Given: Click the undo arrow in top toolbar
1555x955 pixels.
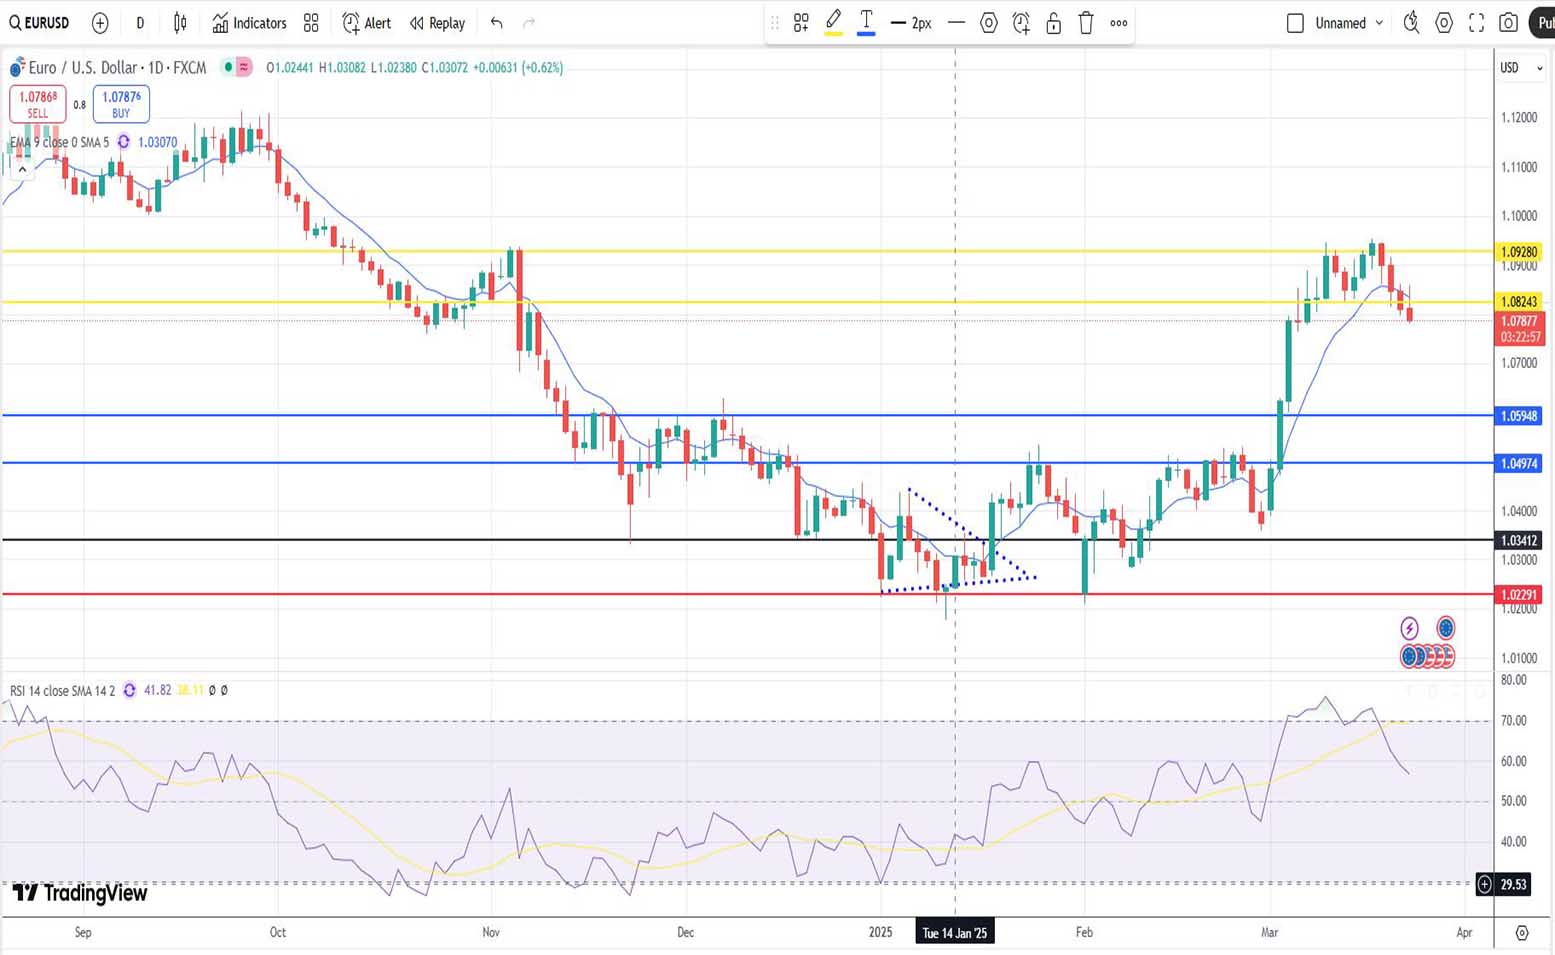Looking at the screenshot, I should pos(497,23).
